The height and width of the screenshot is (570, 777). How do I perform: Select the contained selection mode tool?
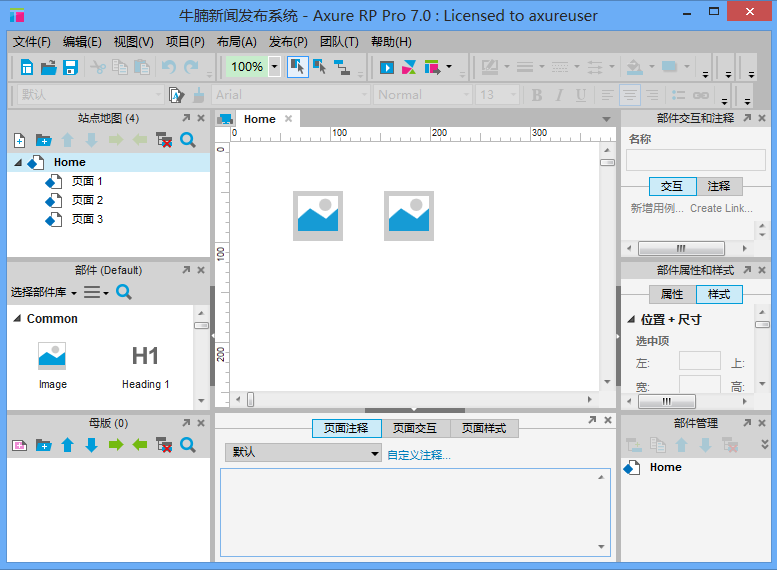320,67
